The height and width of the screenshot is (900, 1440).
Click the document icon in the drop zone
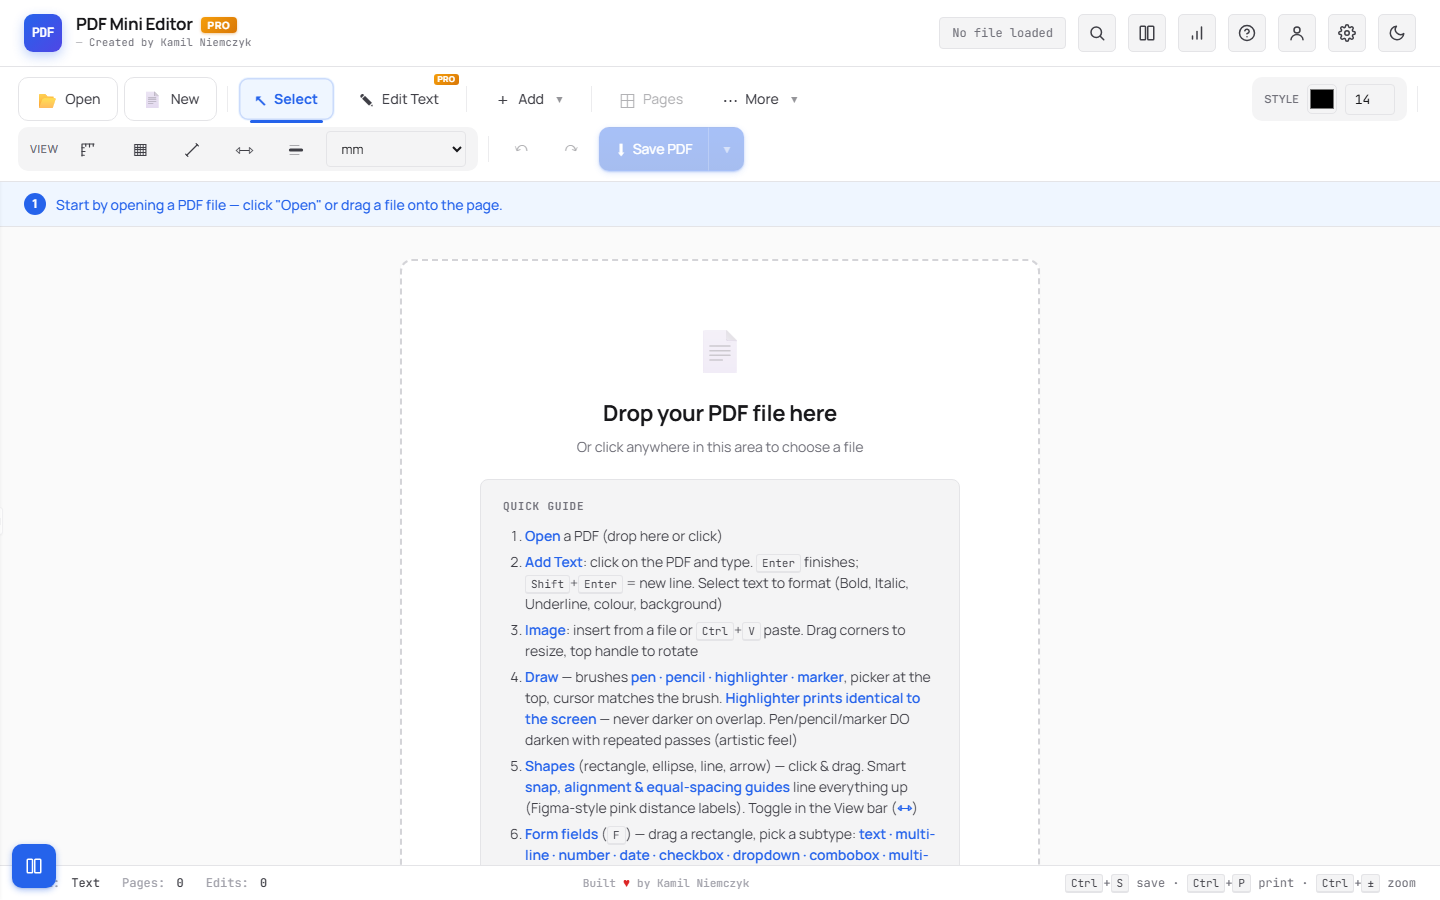(x=720, y=351)
